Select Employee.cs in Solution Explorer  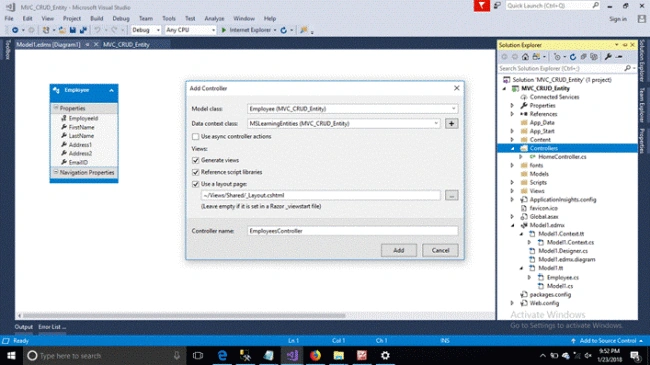click(563, 277)
